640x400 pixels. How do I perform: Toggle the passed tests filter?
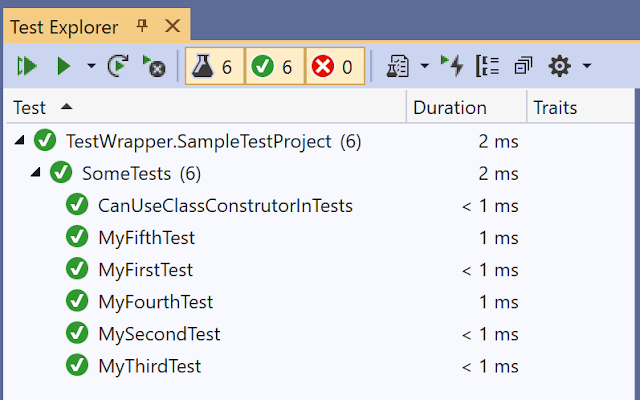click(x=275, y=66)
